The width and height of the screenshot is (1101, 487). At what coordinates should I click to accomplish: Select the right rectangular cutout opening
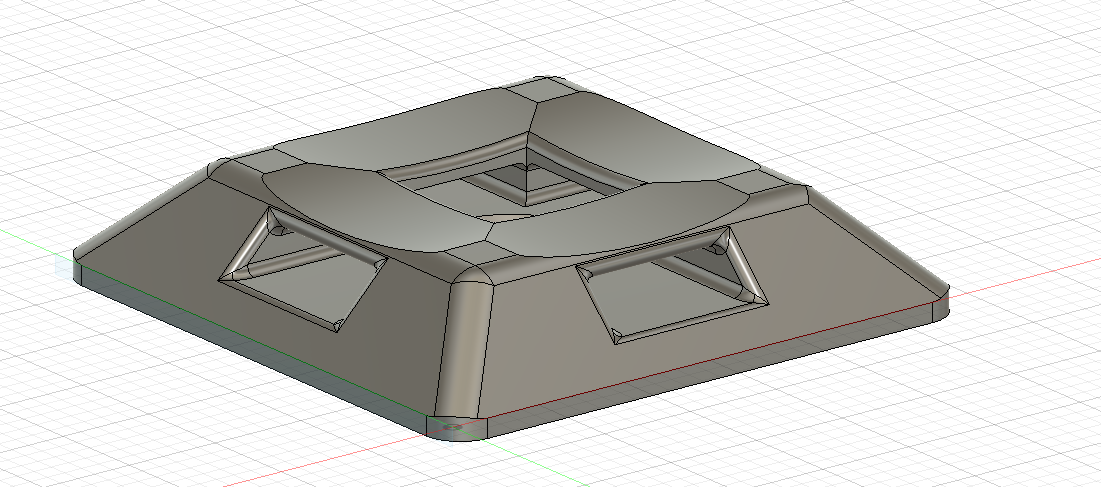[673, 286]
